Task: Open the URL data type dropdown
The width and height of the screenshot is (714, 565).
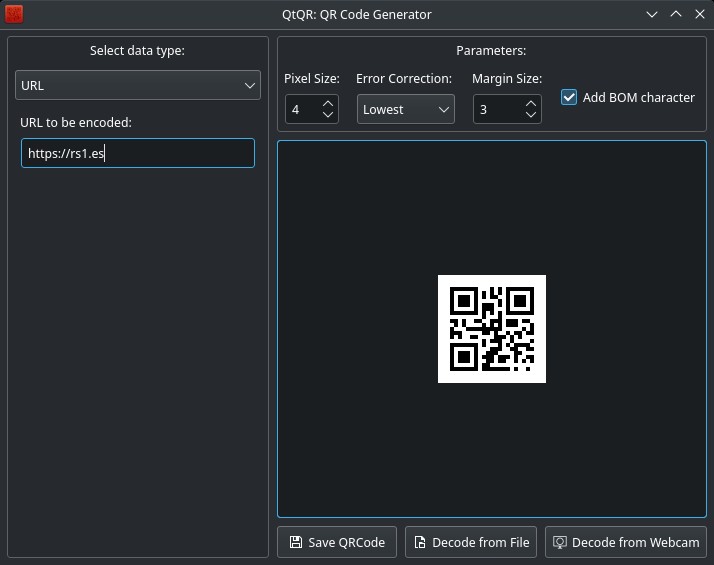Action: click(x=138, y=85)
